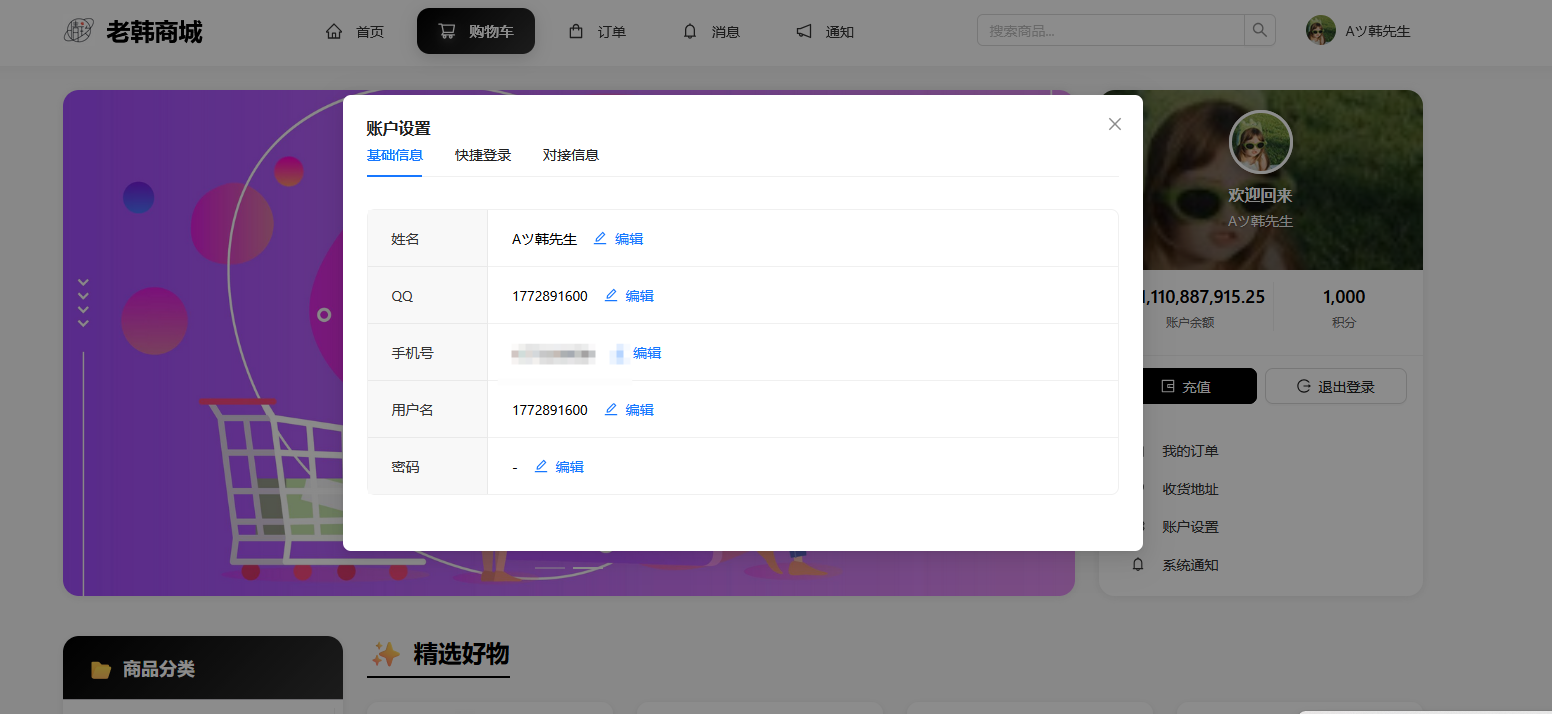Open the user avatar in header

pyautogui.click(x=1320, y=31)
